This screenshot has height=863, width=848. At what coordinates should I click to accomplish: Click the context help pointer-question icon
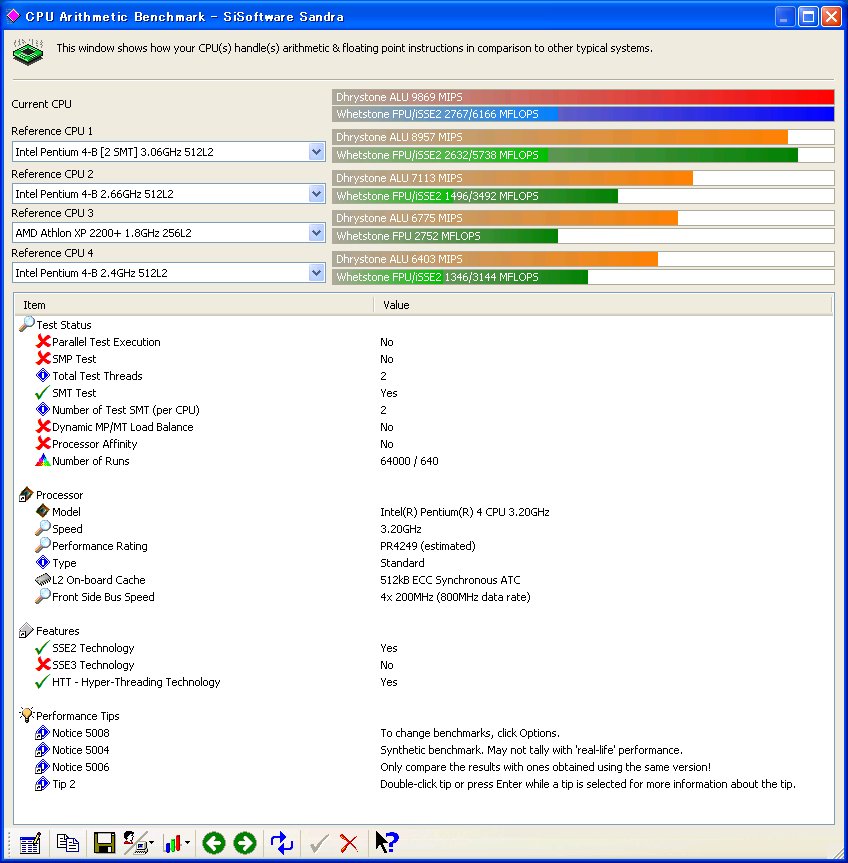point(386,842)
